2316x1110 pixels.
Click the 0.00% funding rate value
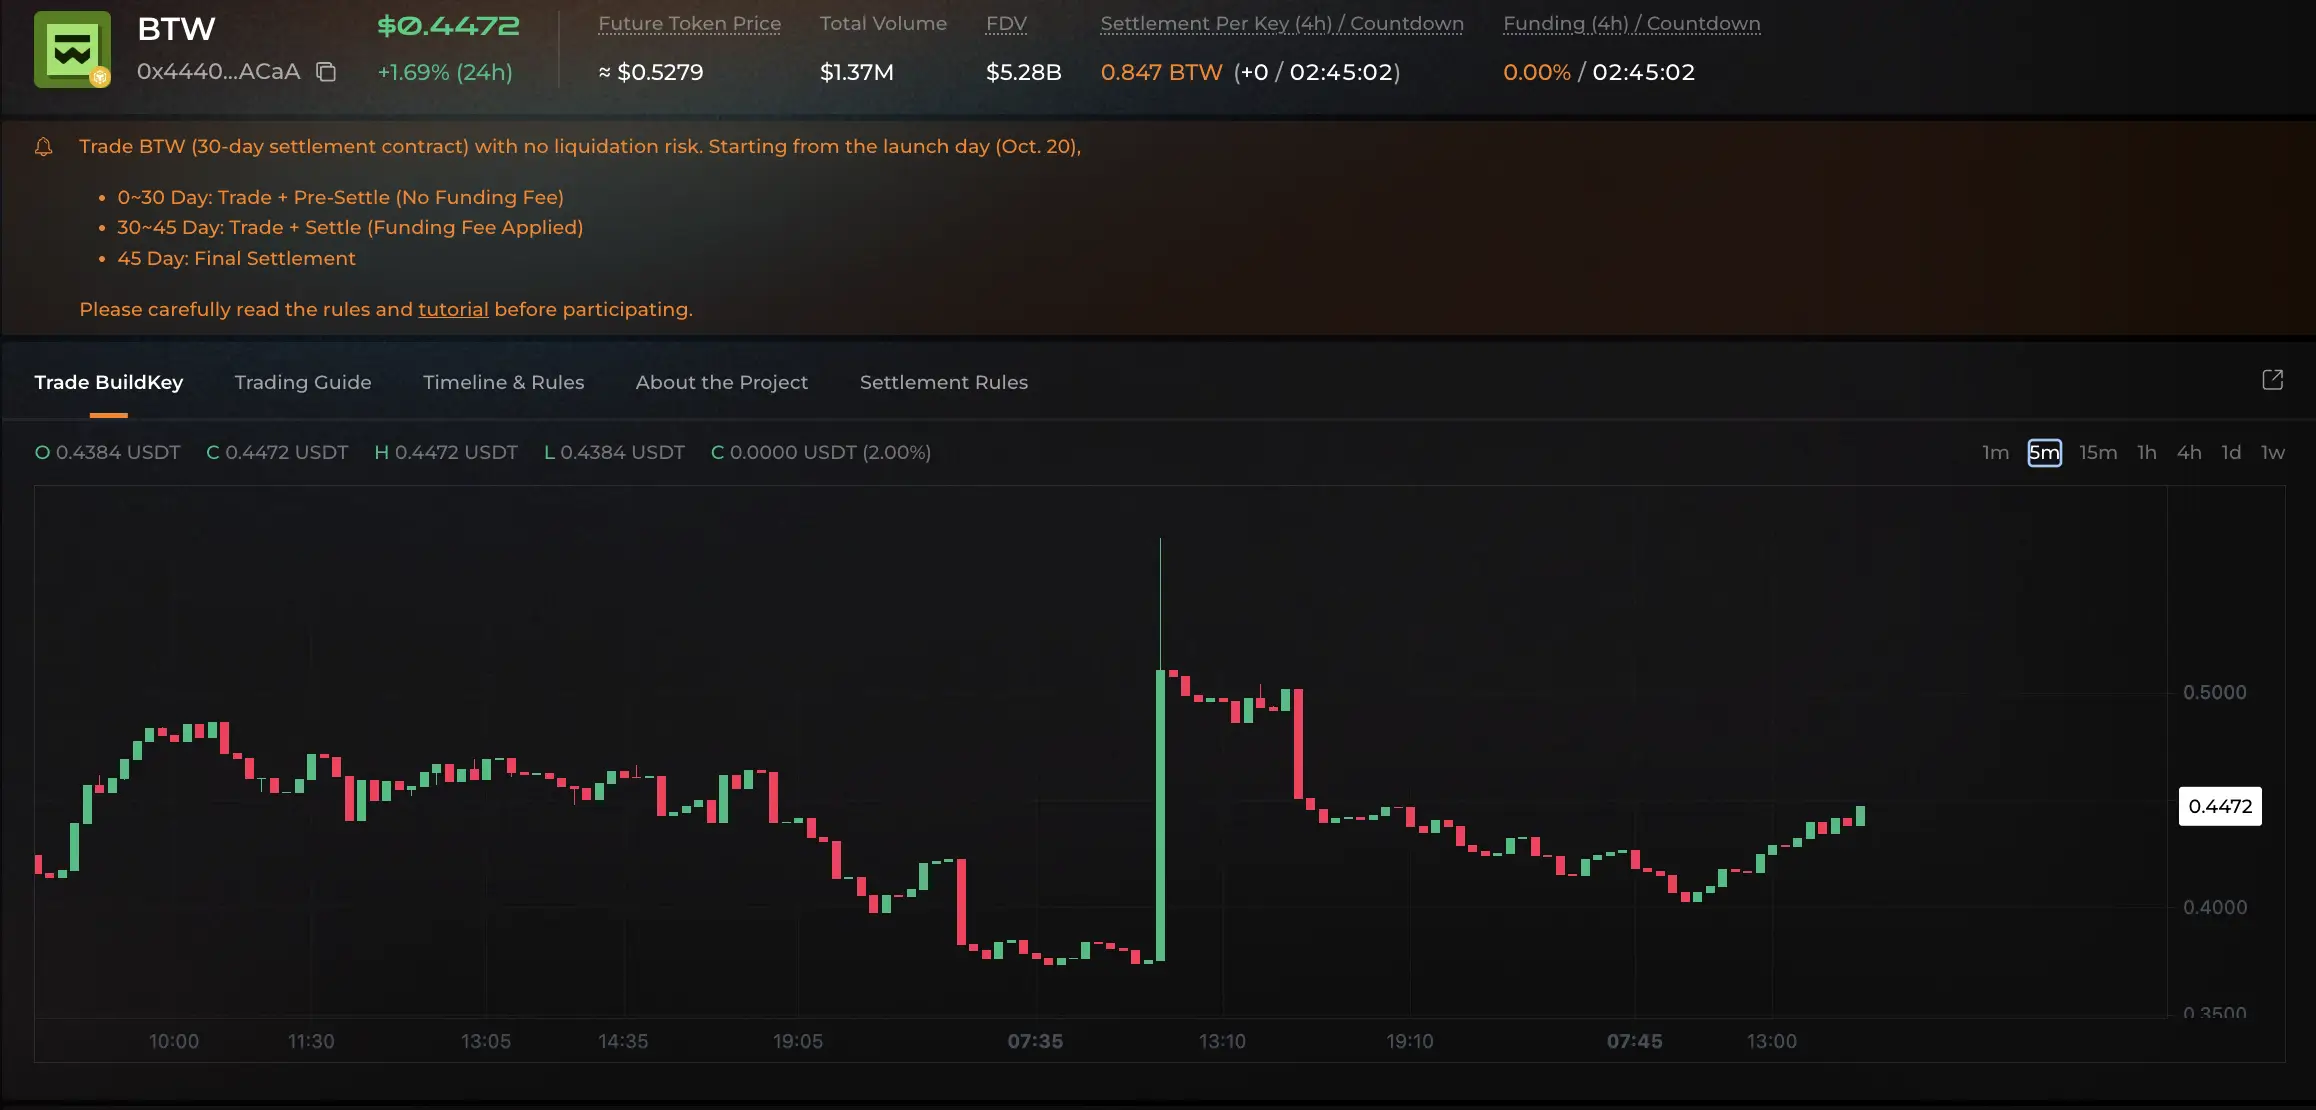pyautogui.click(x=1537, y=72)
